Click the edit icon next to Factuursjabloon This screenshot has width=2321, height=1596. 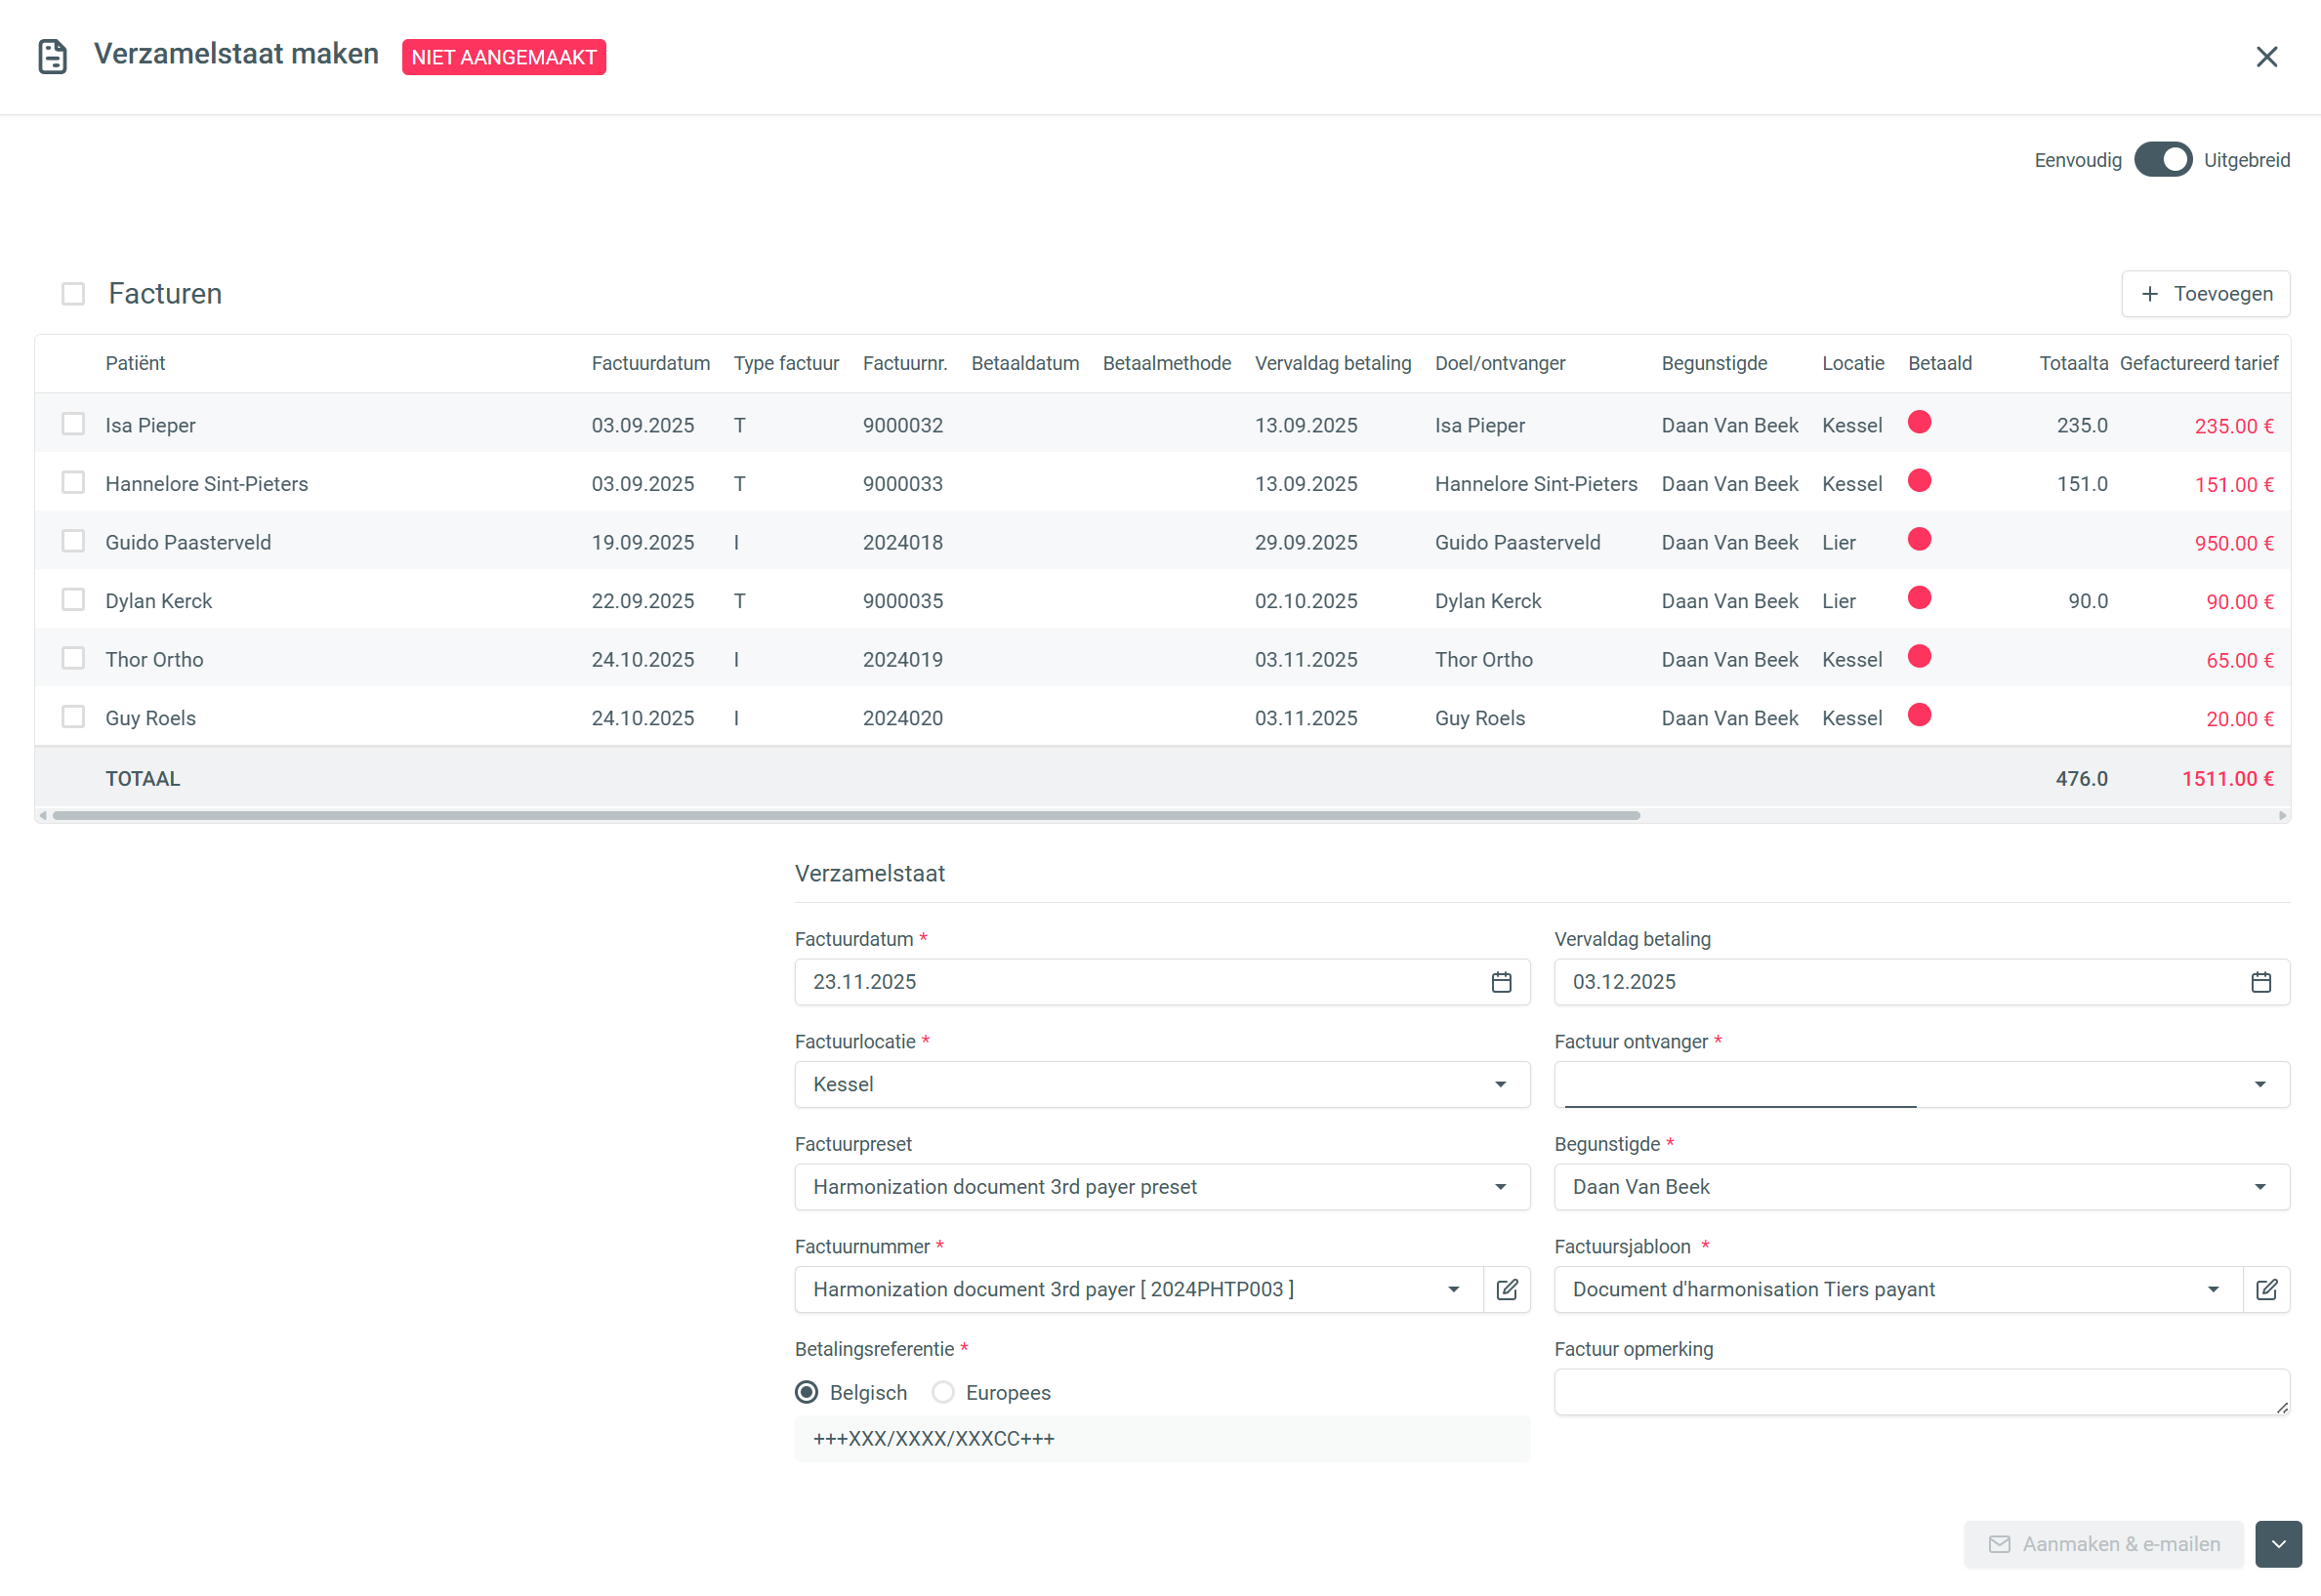[x=2266, y=1289]
